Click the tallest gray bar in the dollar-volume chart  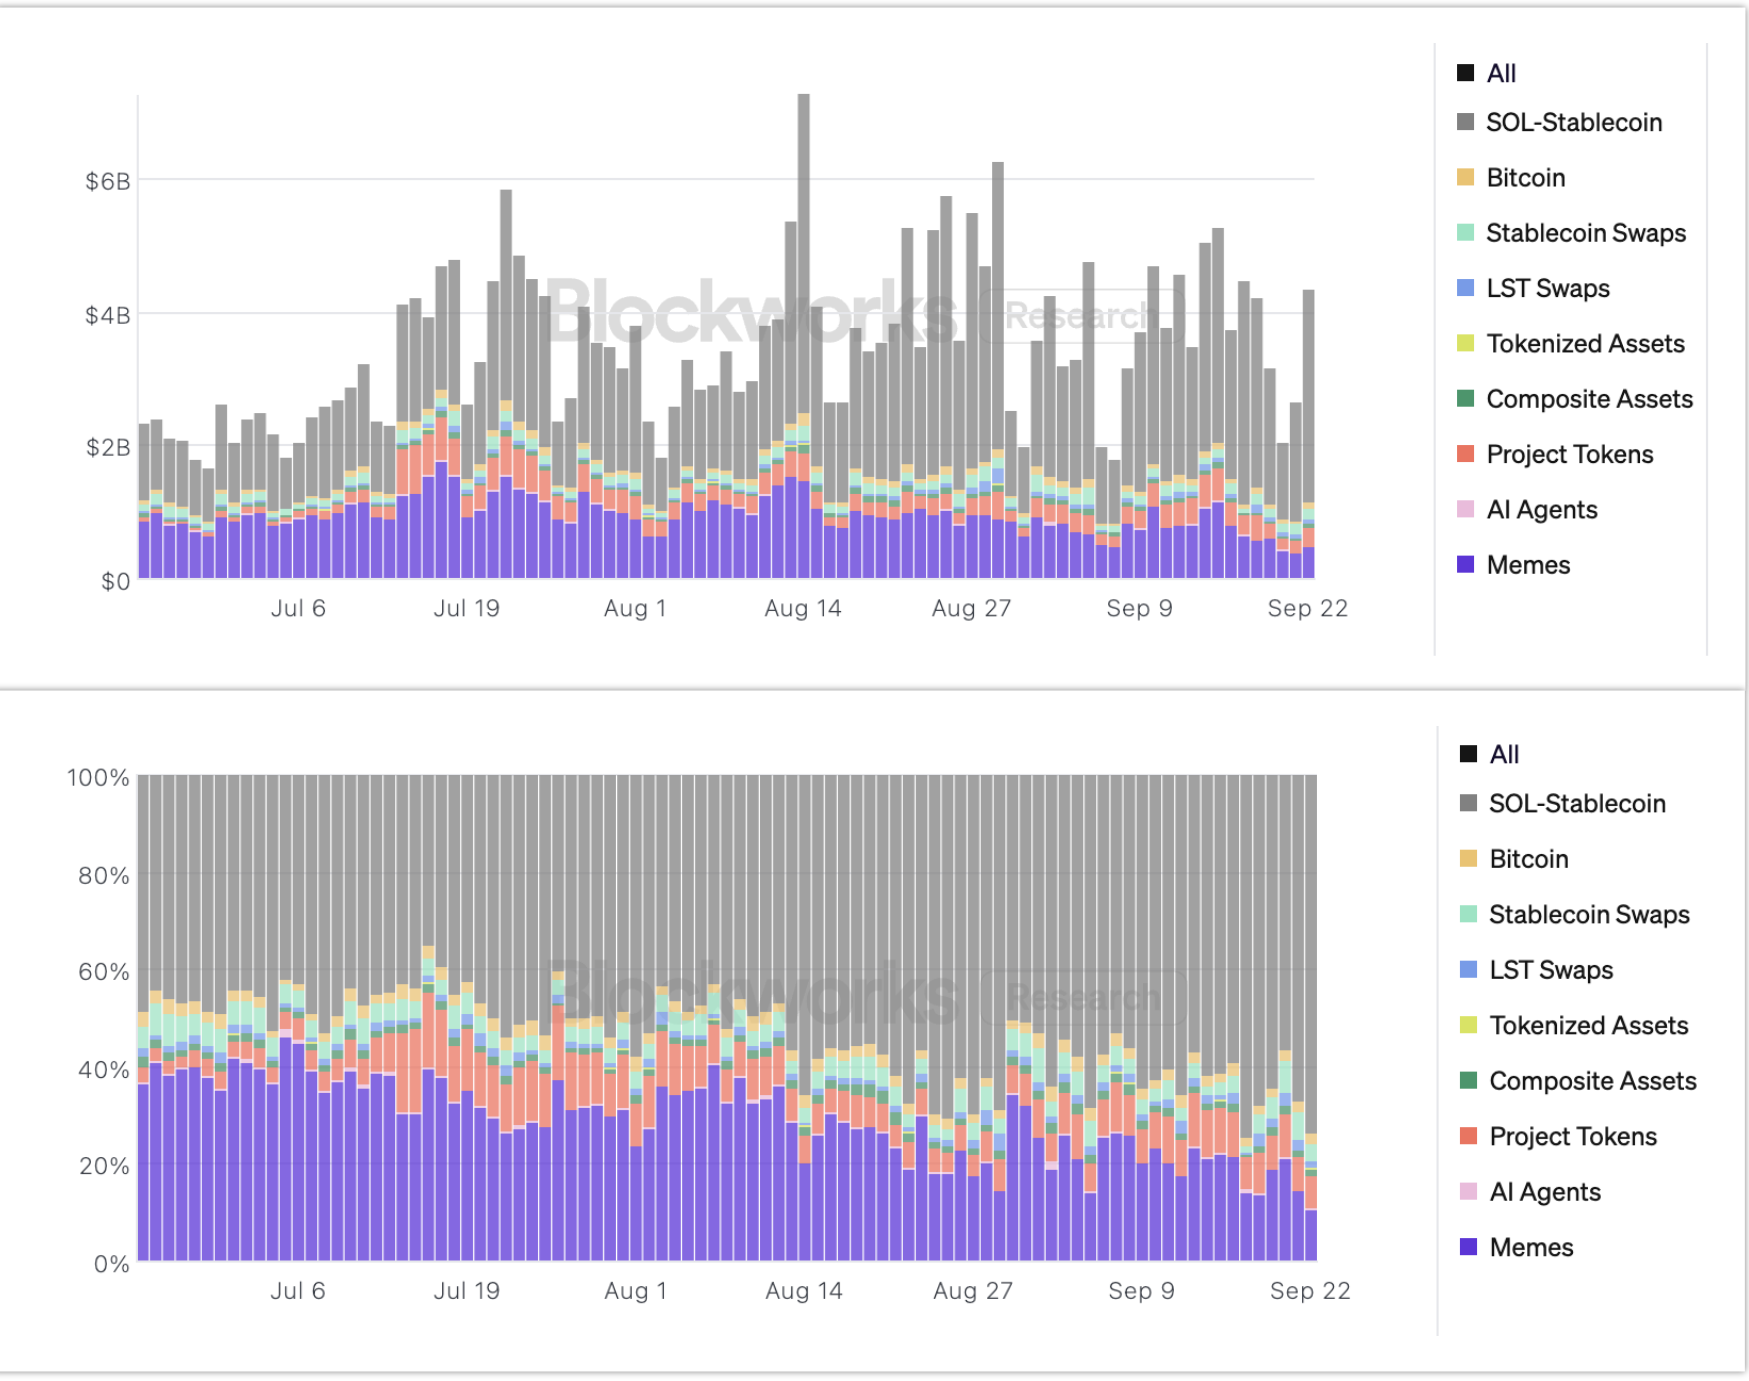click(x=803, y=250)
